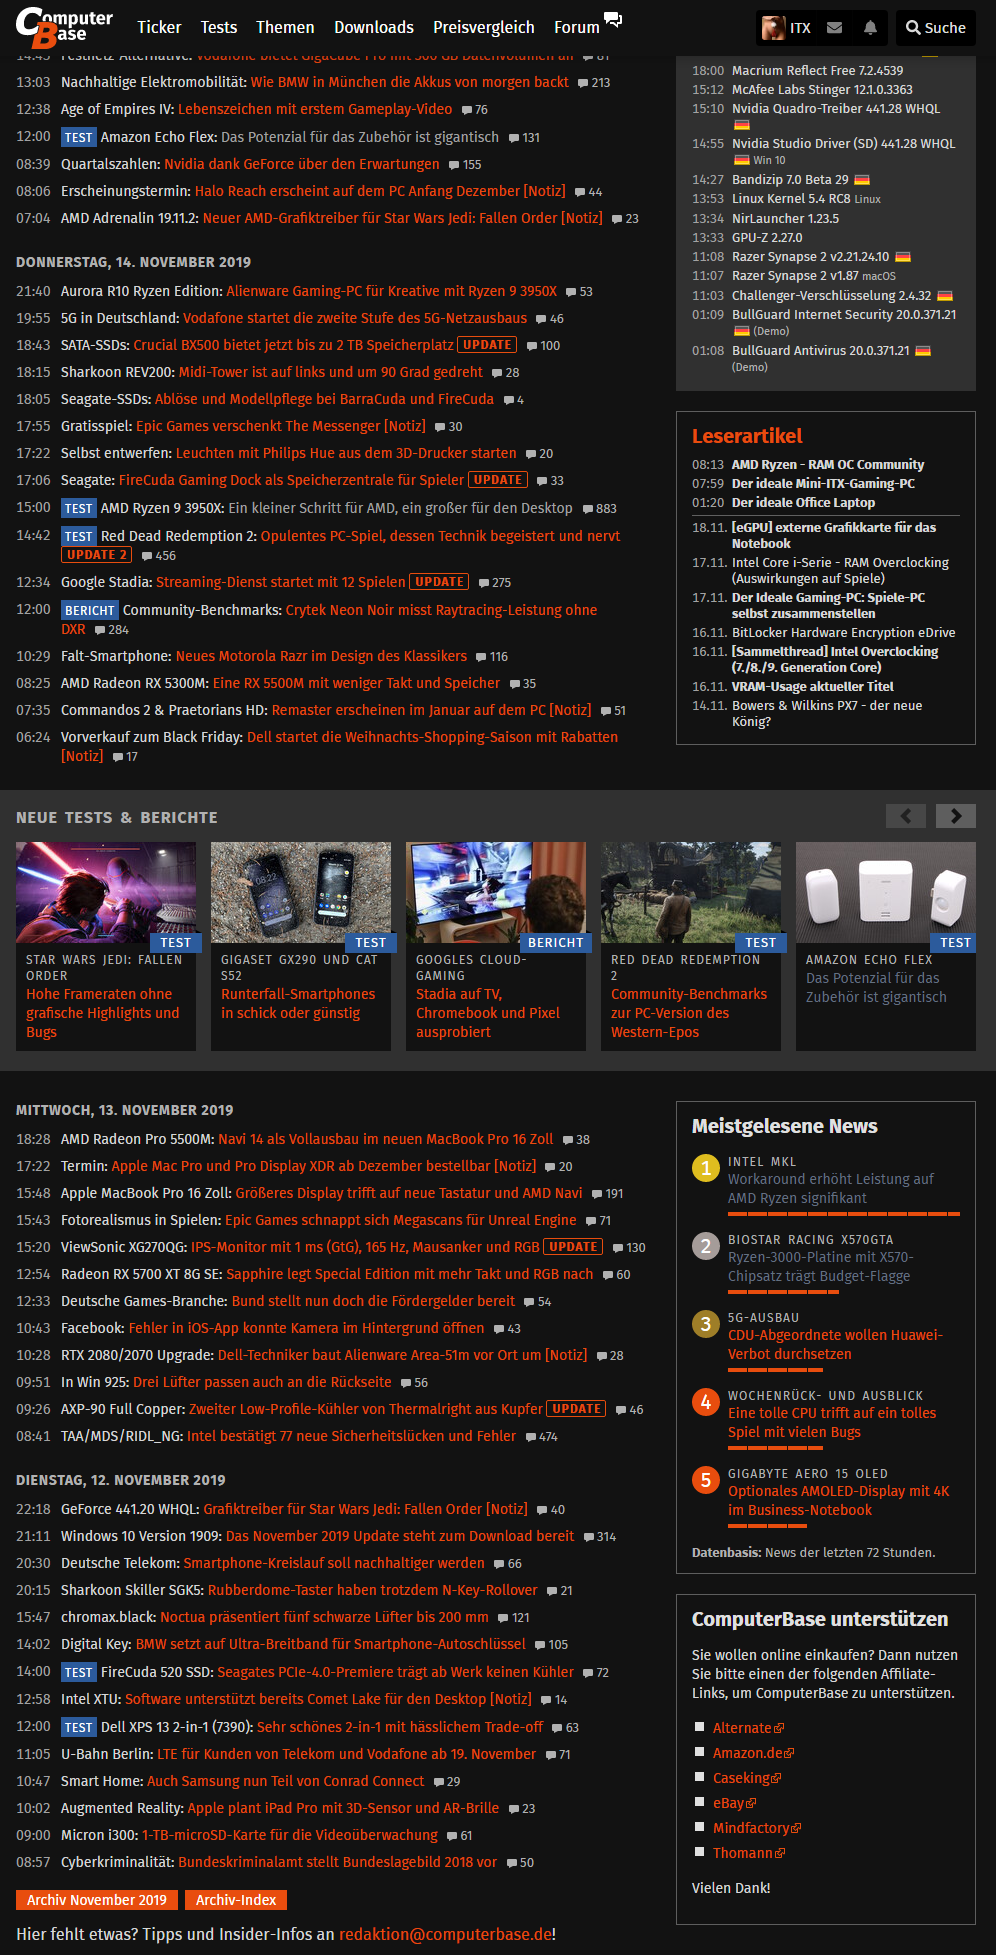
Task: Open Macrium Reflect Free 7.2.4539 download
Action: click(817, 71)
